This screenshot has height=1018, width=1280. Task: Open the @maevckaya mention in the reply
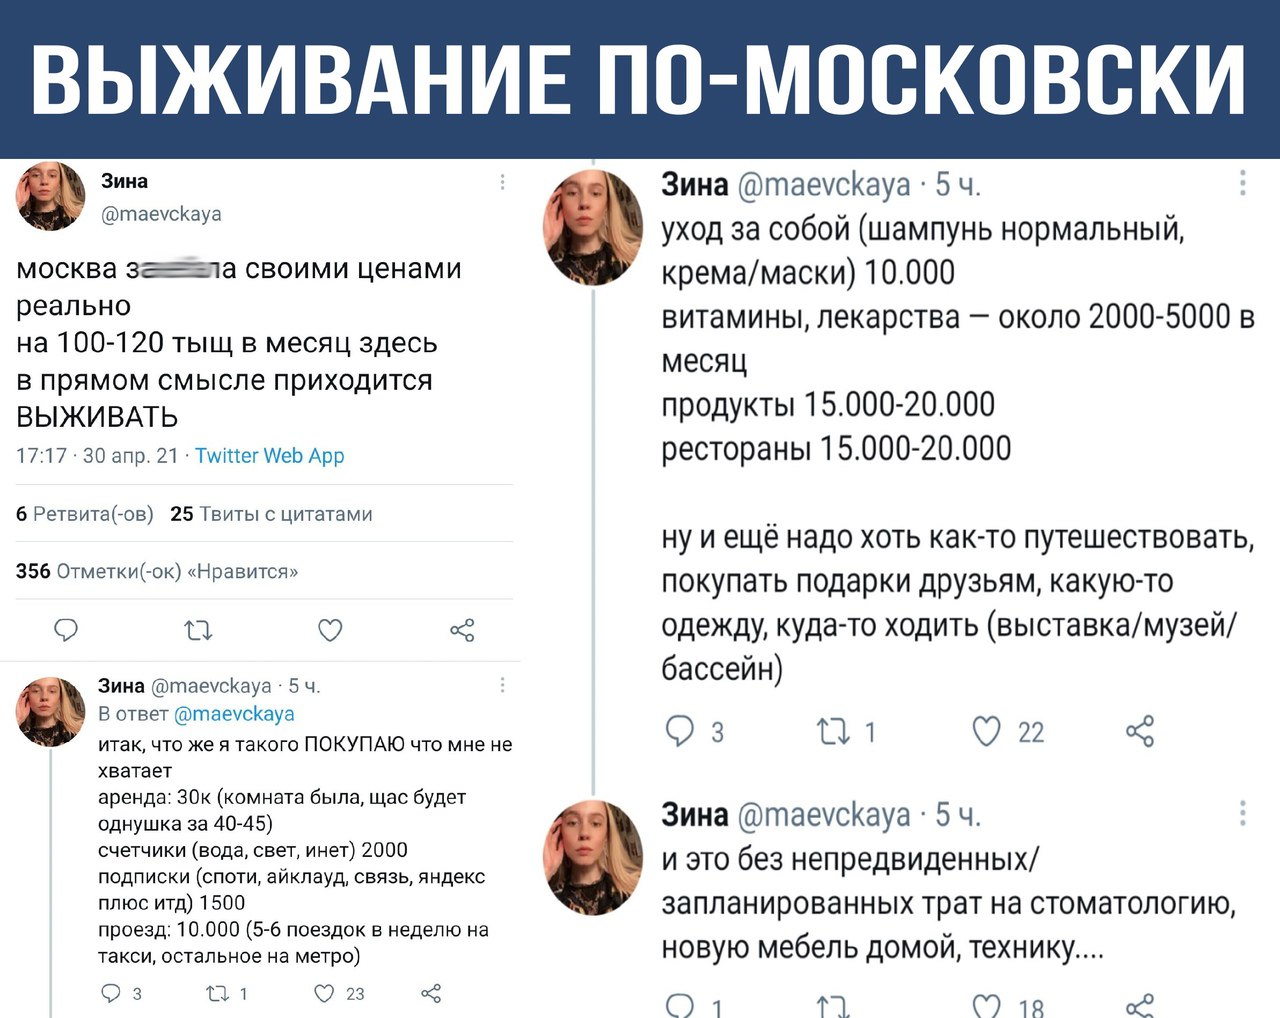coord(234,714)
